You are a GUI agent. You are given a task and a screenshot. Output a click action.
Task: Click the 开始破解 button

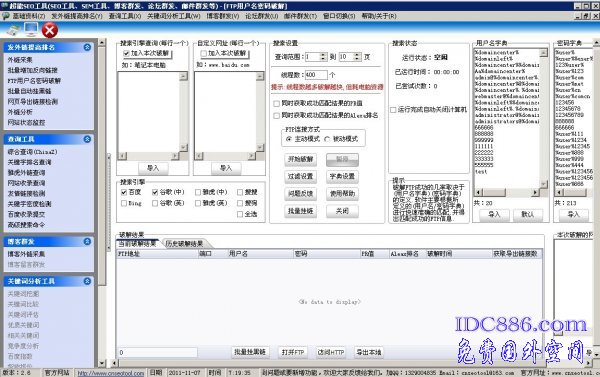(x=300, y=159)
